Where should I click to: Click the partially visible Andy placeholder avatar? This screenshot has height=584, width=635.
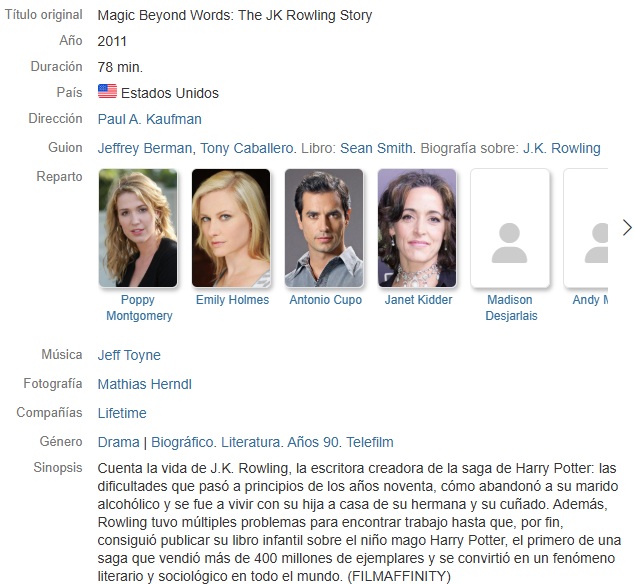click(586, 228)
